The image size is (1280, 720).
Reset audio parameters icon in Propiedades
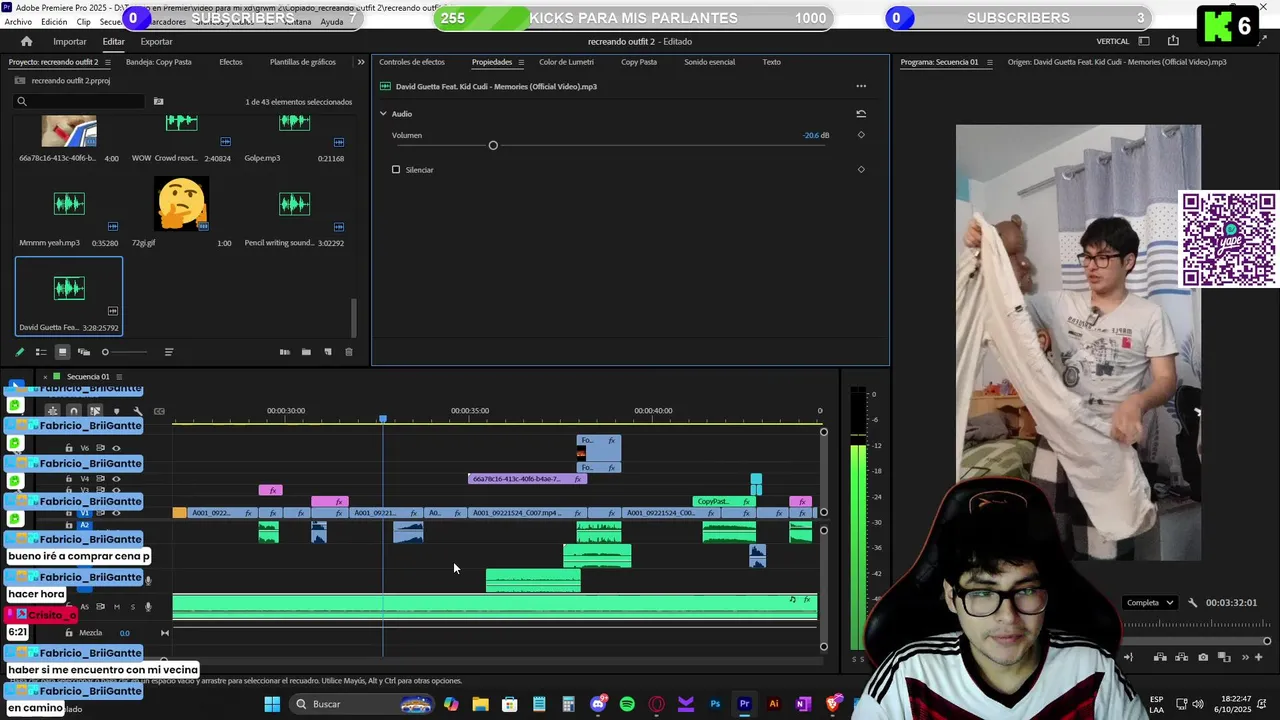(x=861, y=114)
